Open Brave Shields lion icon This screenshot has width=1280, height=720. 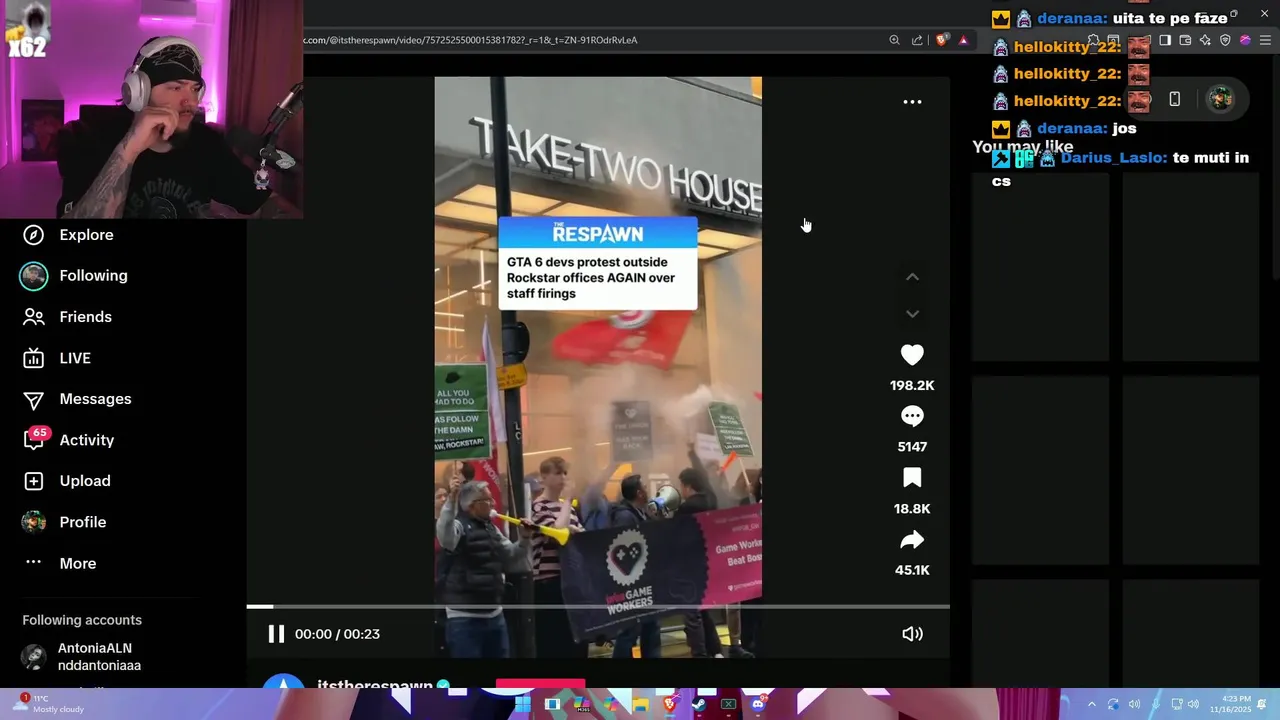pyautogui.click(x=942, y=40)
